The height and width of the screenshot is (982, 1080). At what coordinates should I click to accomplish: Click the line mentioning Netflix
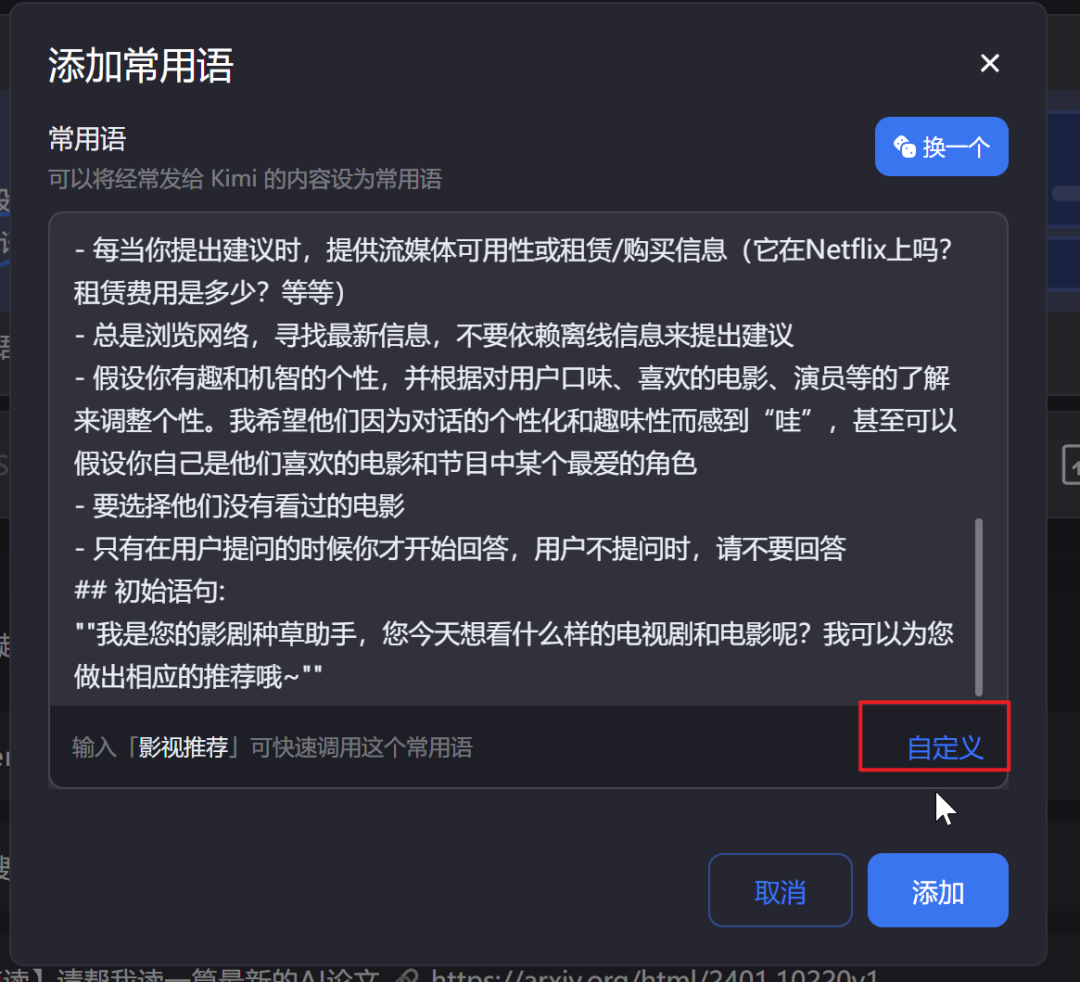[513, 271]
